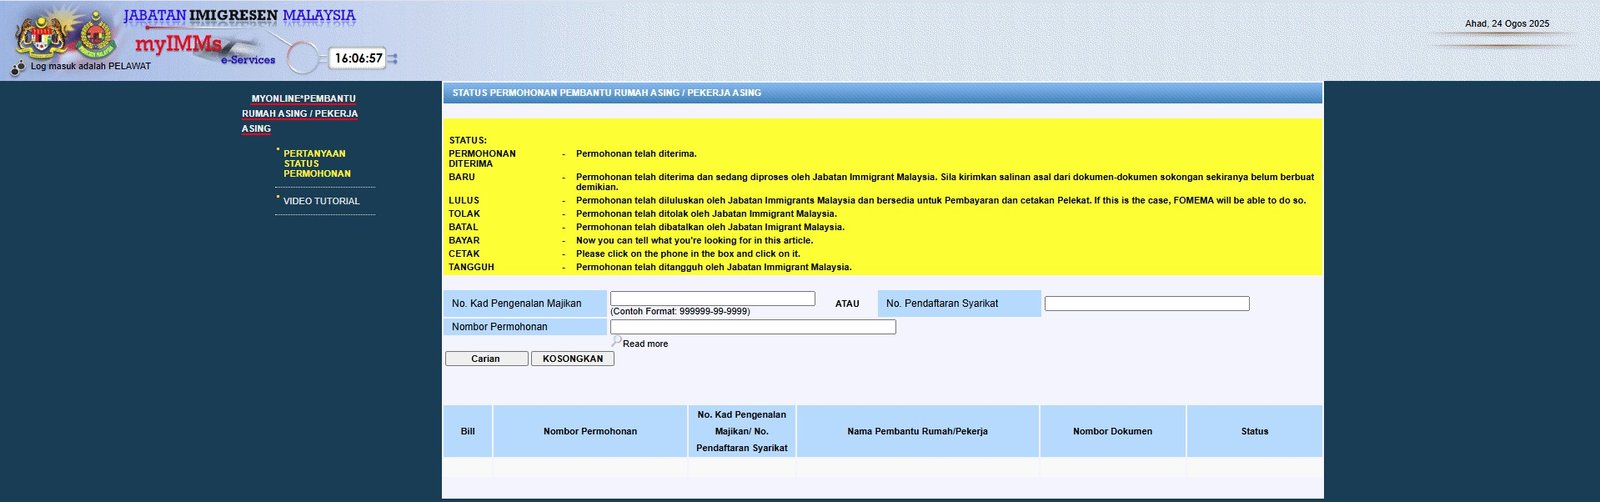The width and height of the screenshot is (1600, 502).
Task: Click the arrow icon right of the clock
Action: click(x=393, y=59)
